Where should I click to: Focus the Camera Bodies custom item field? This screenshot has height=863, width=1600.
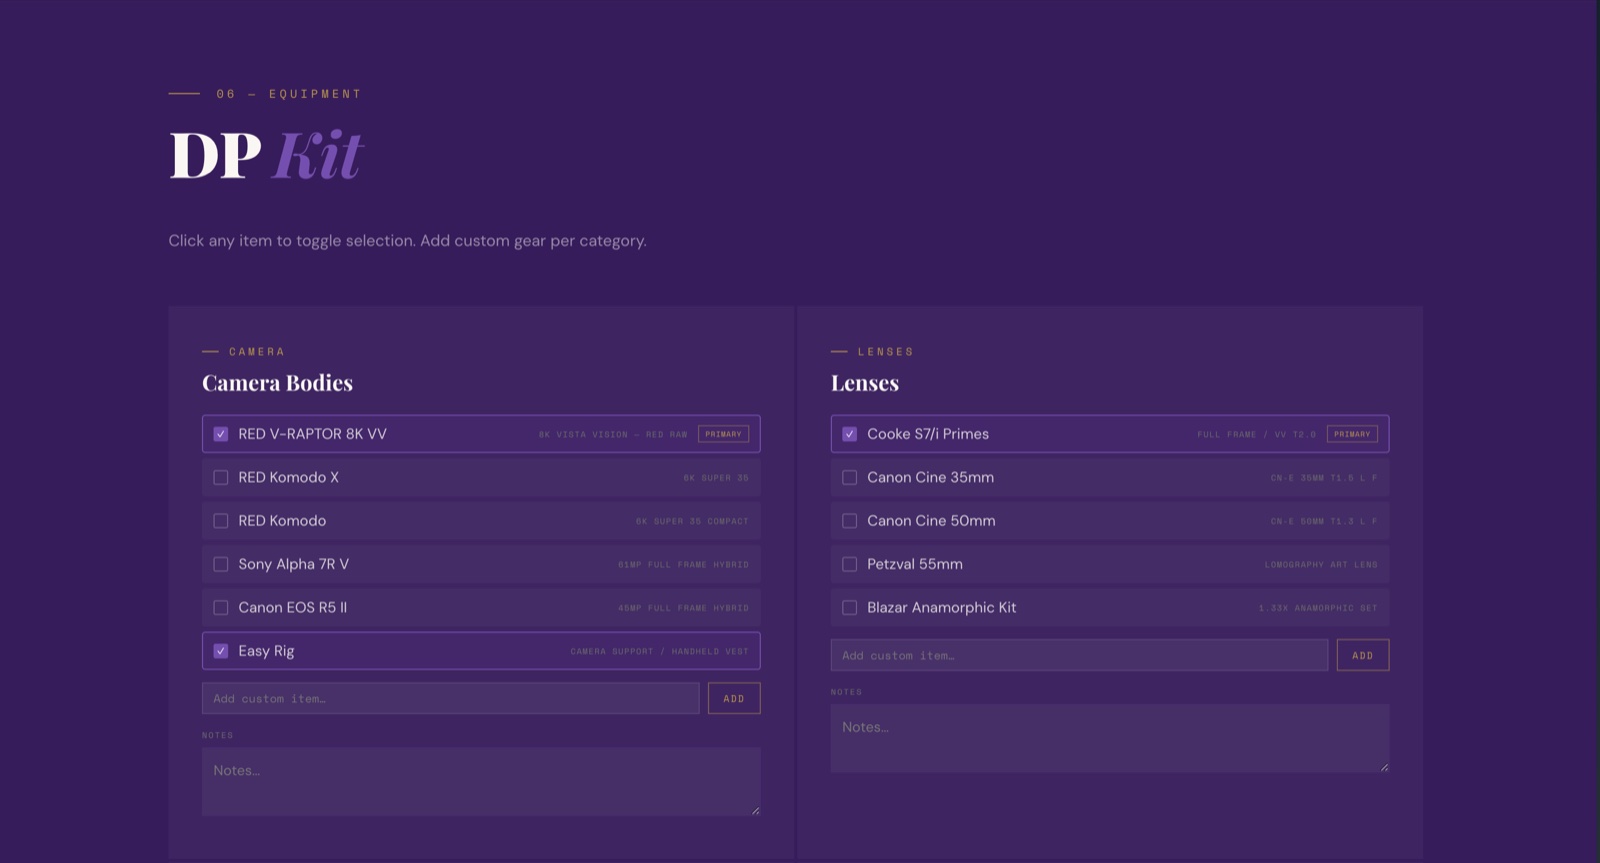(450, 699)
